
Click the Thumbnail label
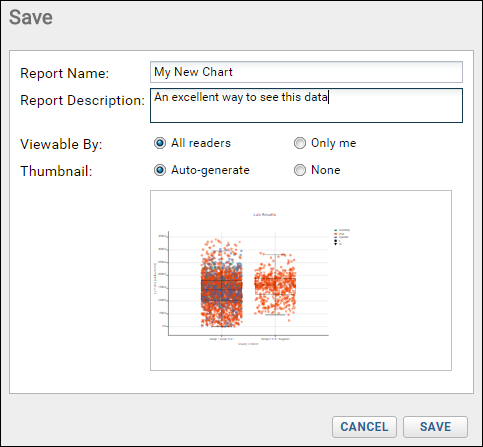click(x=56, y=171)
